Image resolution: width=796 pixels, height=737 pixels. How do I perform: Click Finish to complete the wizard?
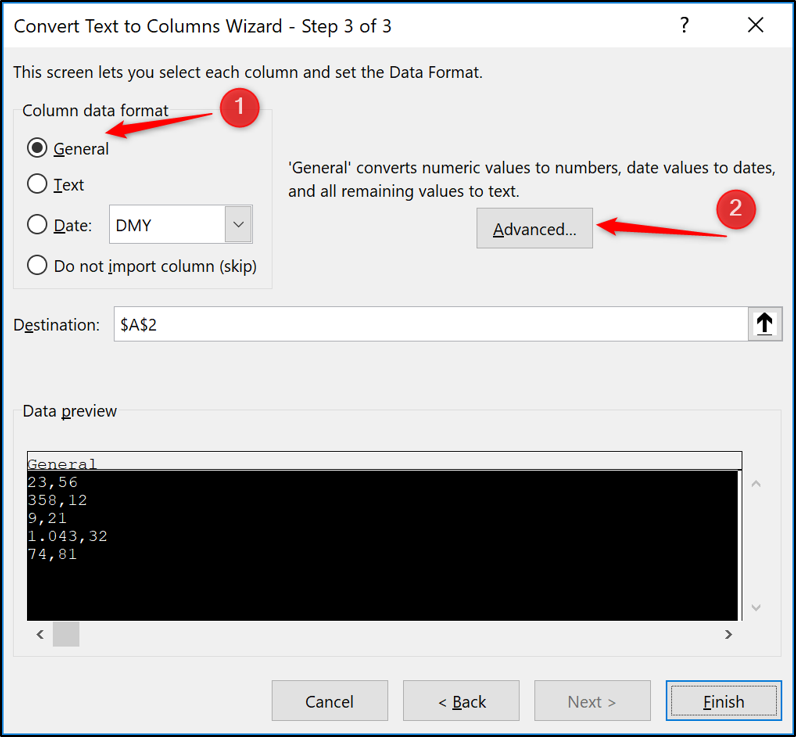point(723,702)
